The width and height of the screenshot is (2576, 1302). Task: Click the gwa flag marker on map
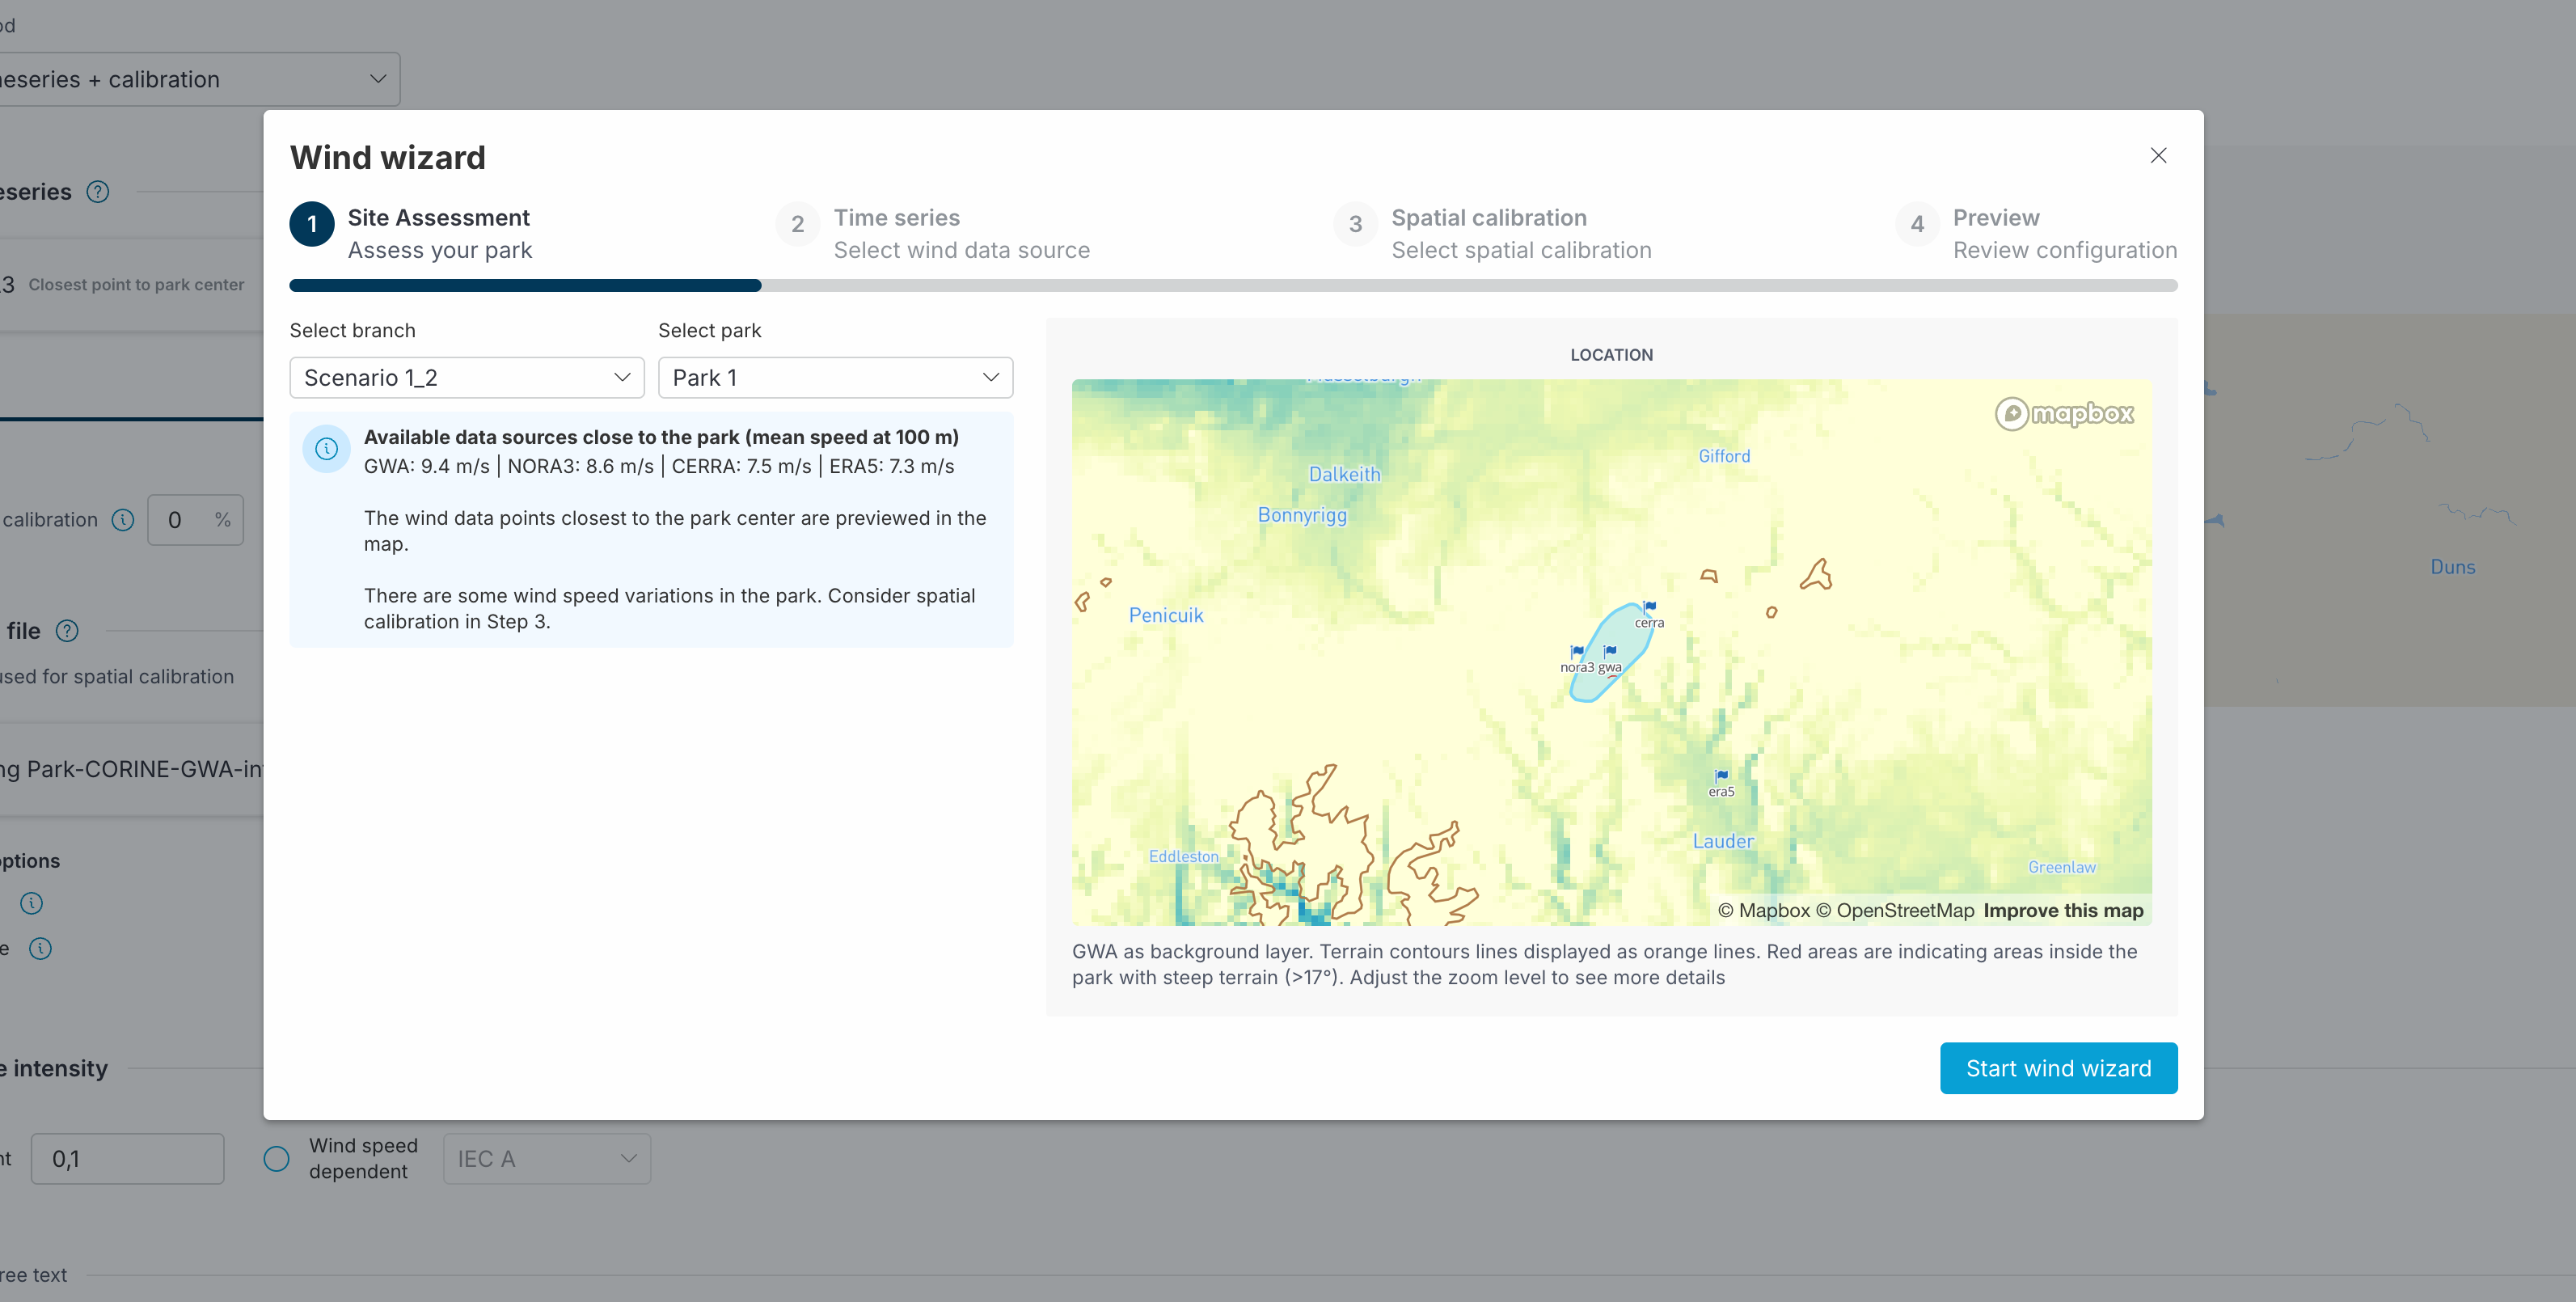(x=1610, y=652)
